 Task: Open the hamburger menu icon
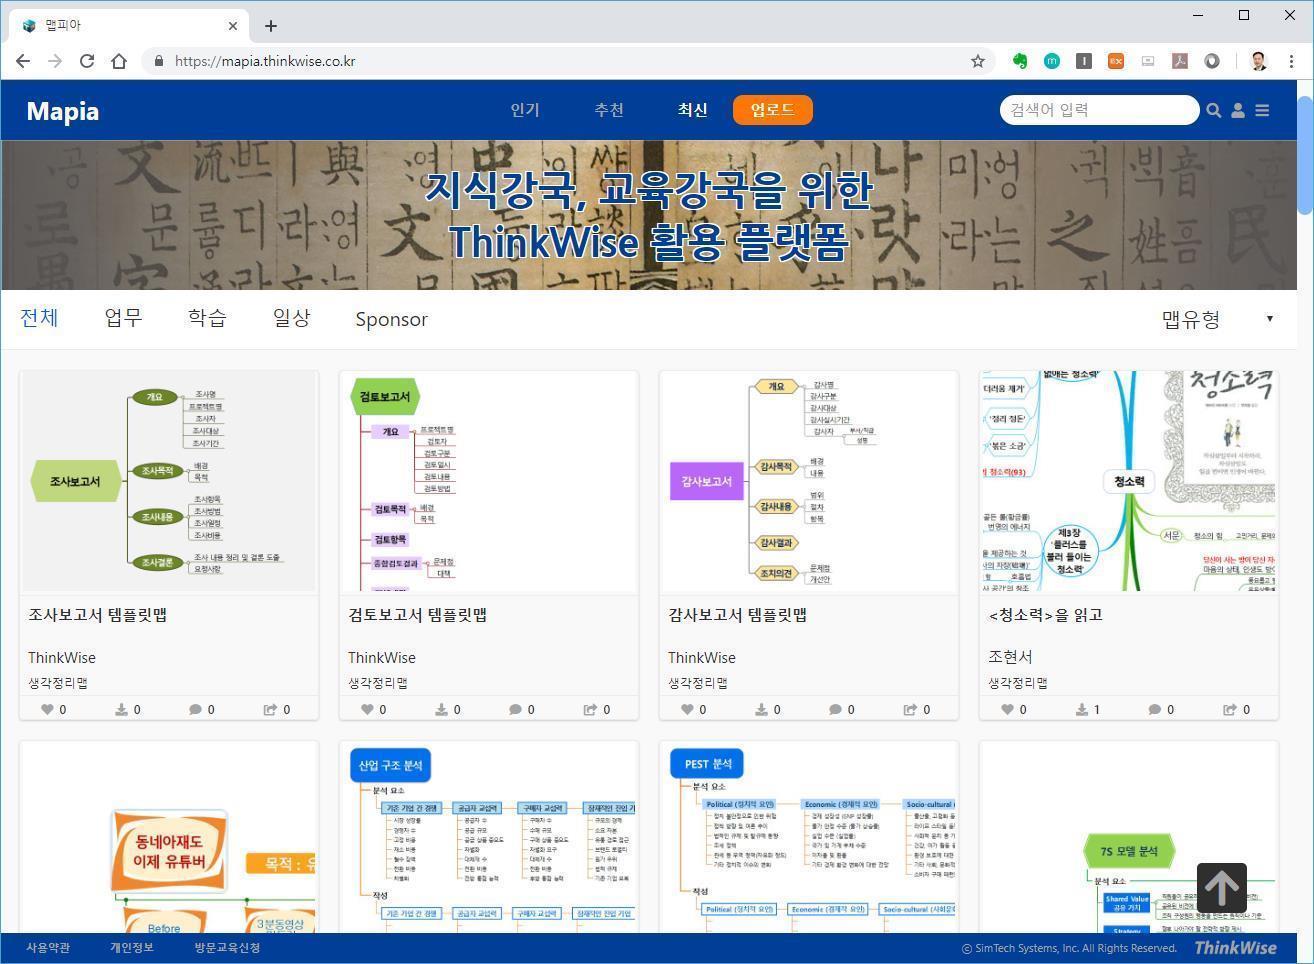pyautogui.click(x=1262, y=111)
